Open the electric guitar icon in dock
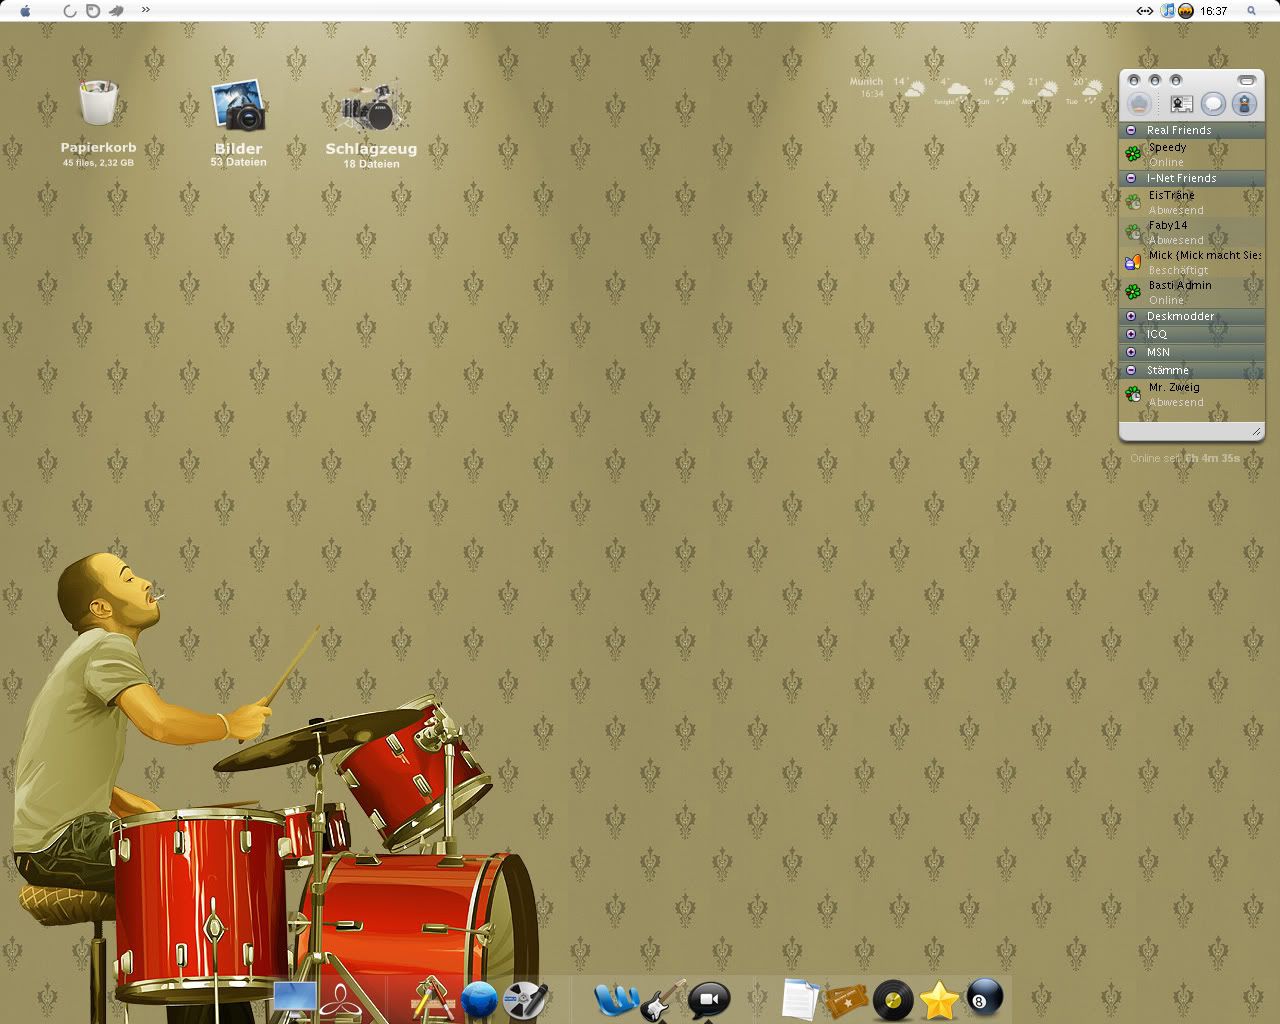The image size is (1280, 1024). [663, 1000]
